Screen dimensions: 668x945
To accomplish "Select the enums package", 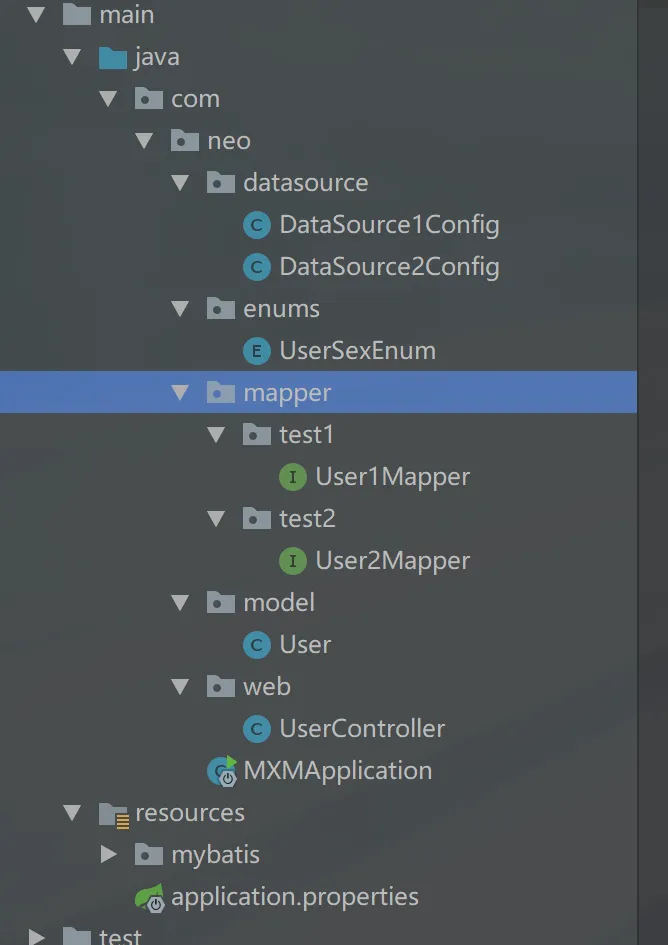I will 281,309.
